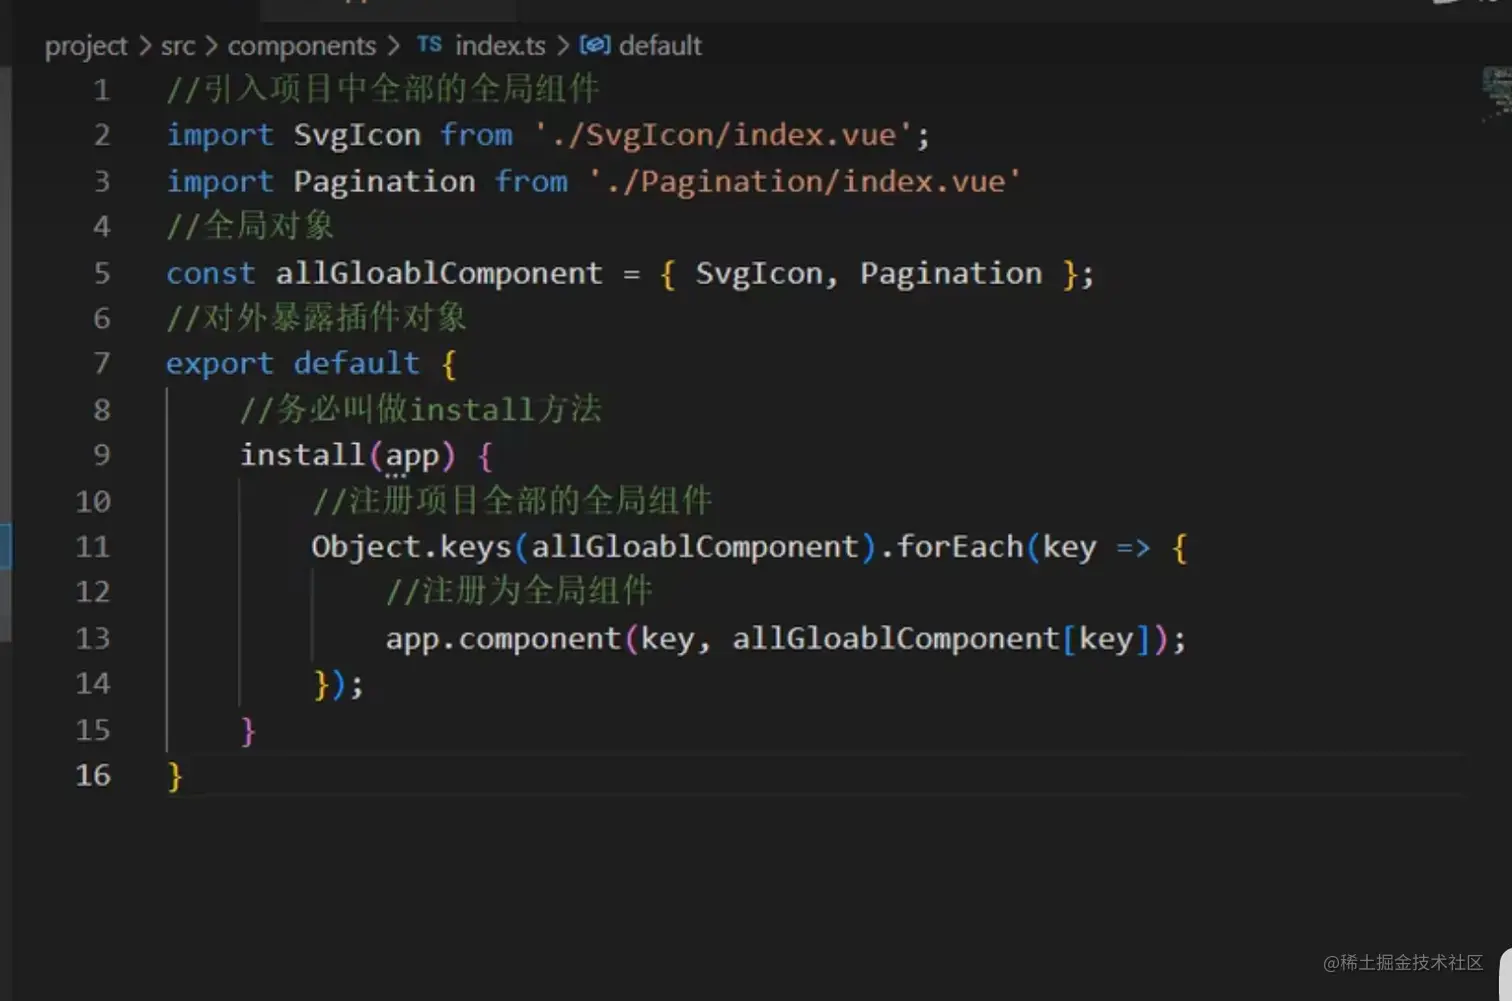Select line number 16 in the gutter
1512x1001 pixels.
pyautogui.click(x=93, y=775)
